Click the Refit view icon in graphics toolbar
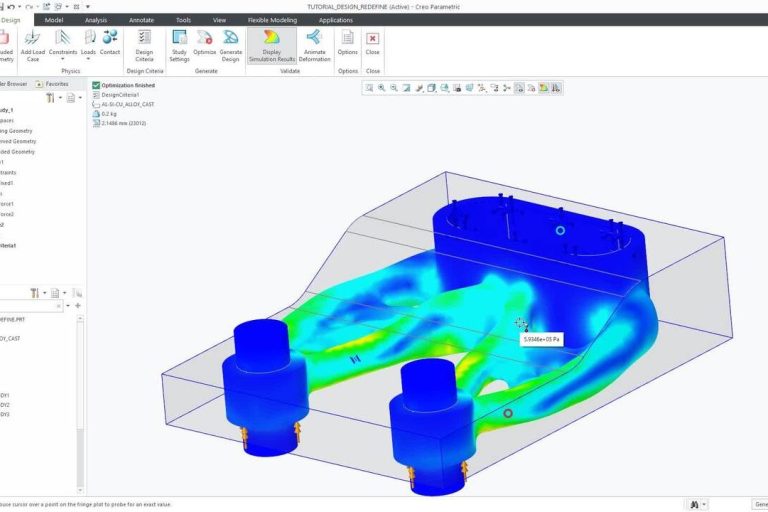The width and height of the screenshot is (768, 512). click(369, 88)
